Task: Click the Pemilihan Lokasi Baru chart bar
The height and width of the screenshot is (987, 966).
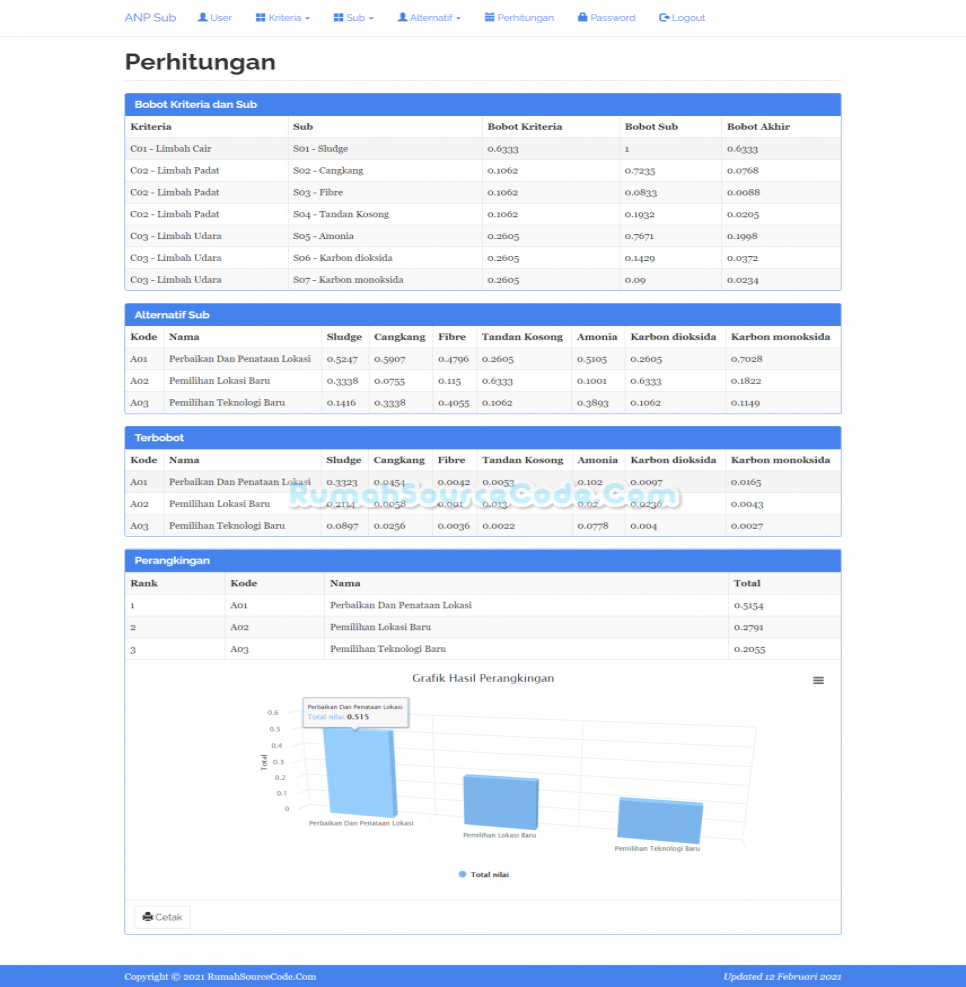Action: 500,800
